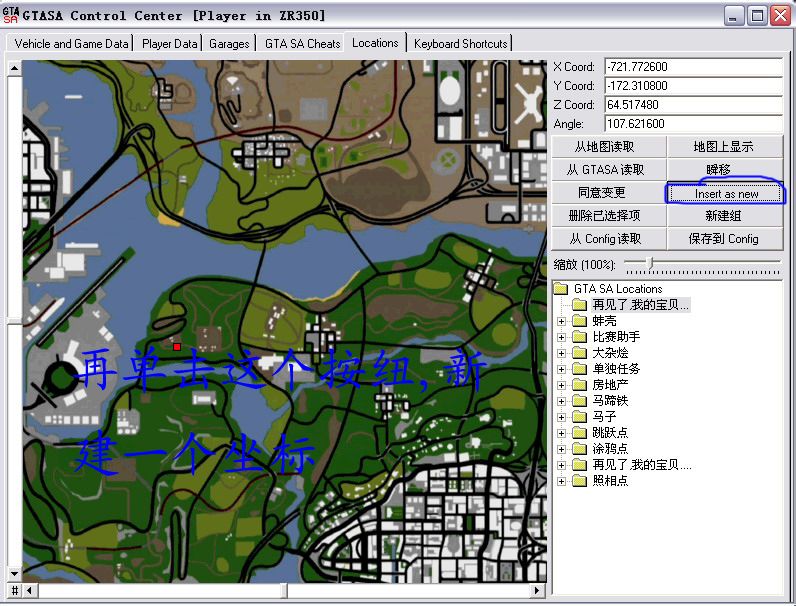Click the Y Coord input field
Screen dimensions: 796x606
point(693,85)
